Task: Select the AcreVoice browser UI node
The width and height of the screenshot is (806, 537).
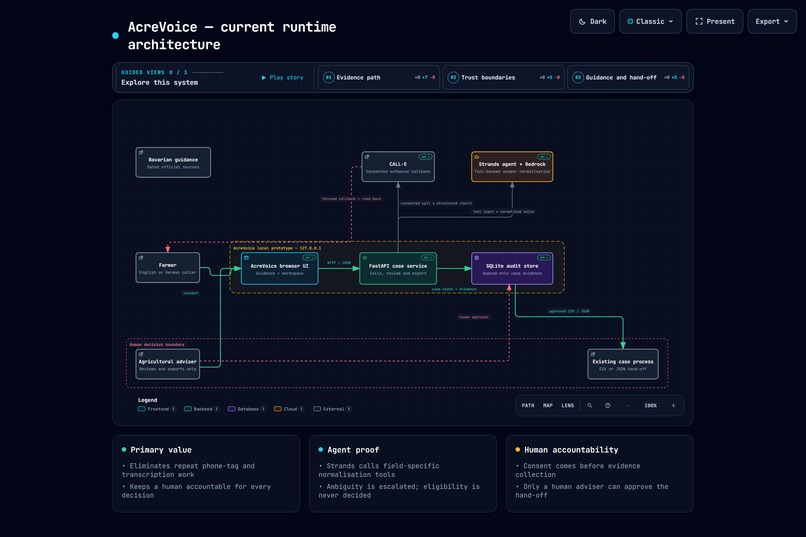Action: [x=280, y=269]
